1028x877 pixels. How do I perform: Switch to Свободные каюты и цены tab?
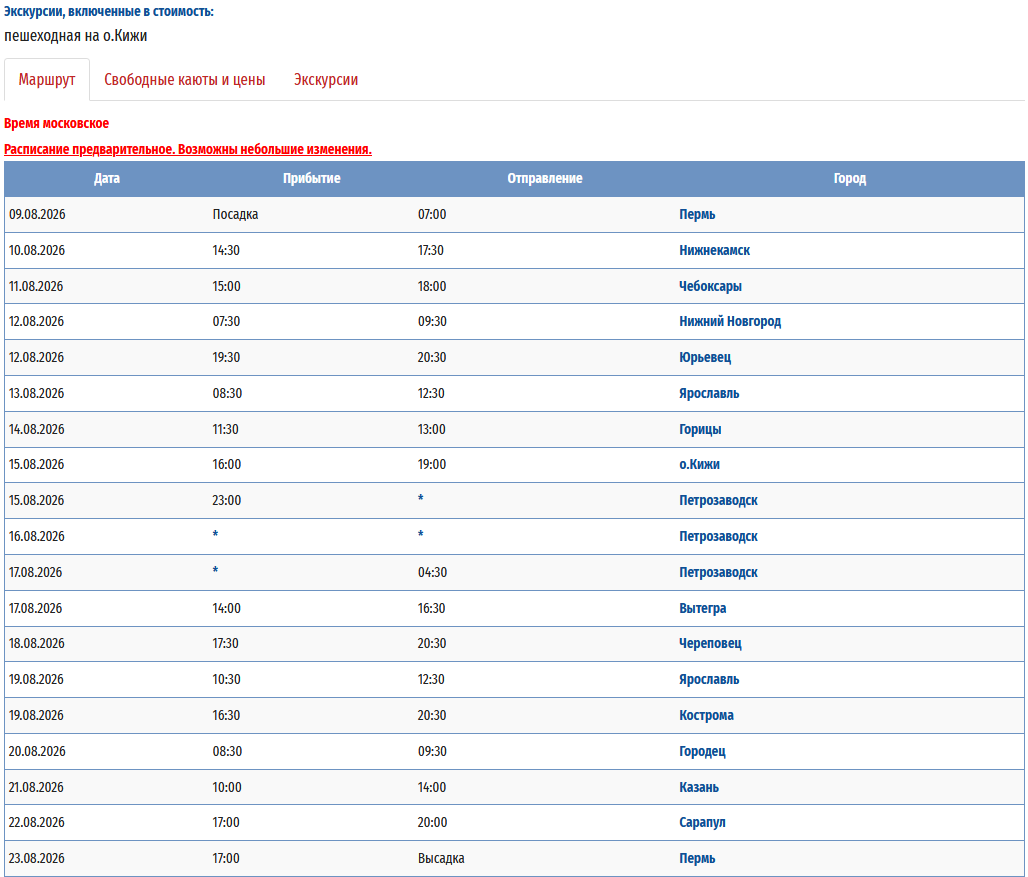[x=185, y=80]
